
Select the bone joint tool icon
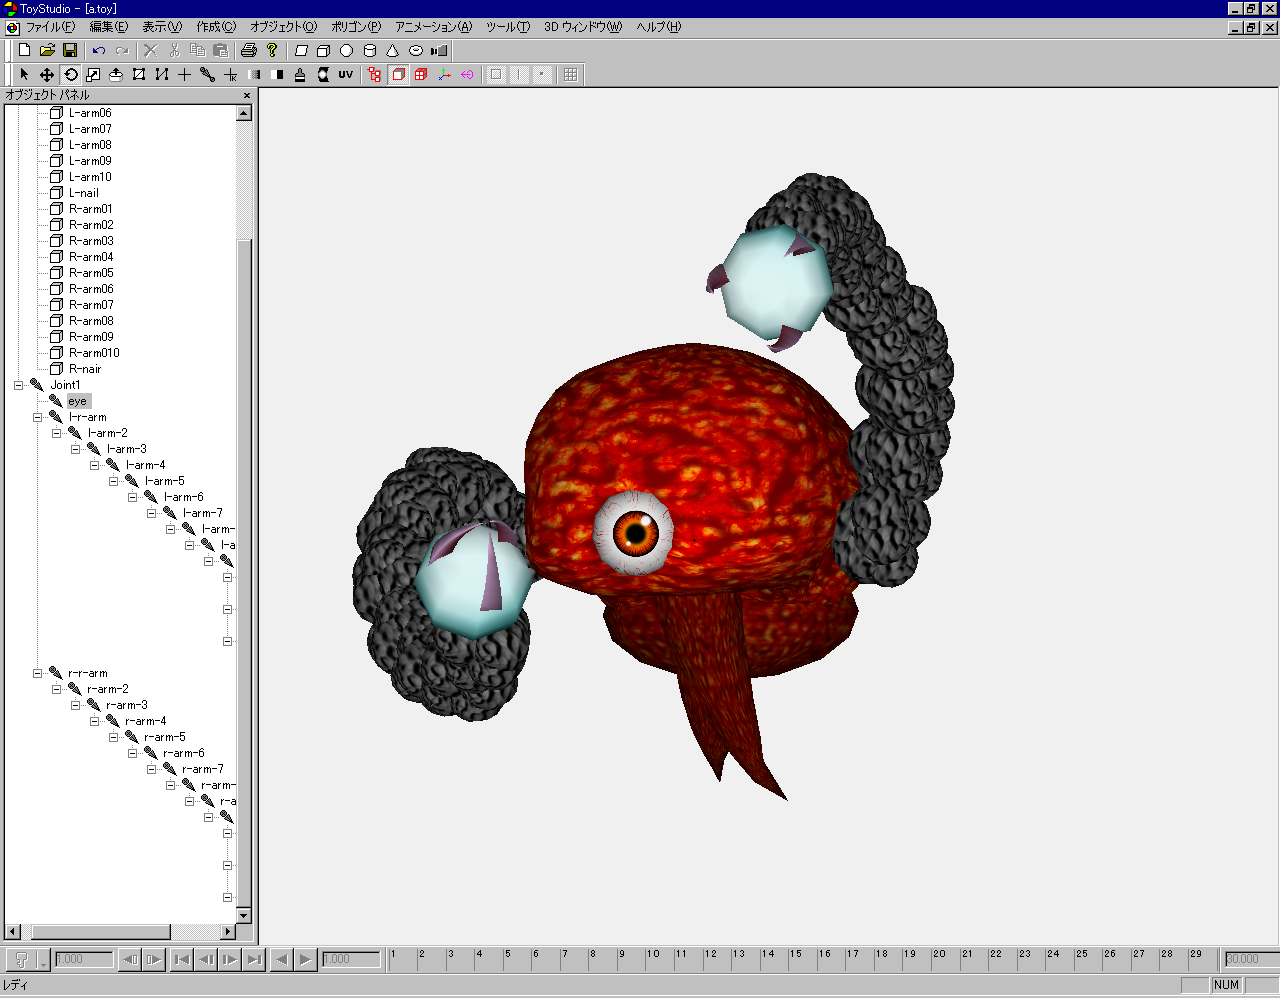[207, 75]
